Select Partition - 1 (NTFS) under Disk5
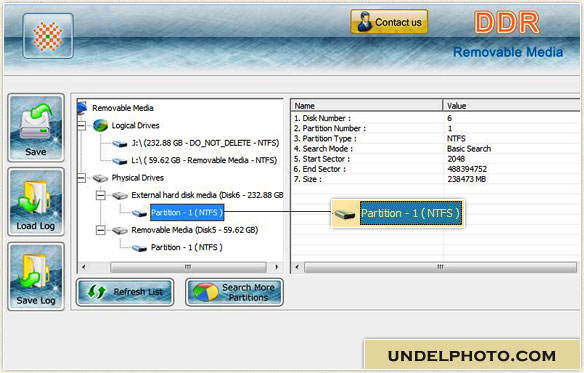The image size is (584, 373). tap(187, 247)
